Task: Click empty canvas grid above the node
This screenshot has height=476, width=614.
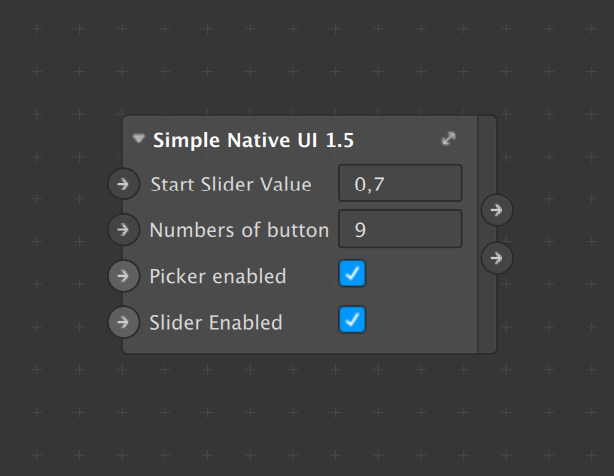Action: [x=300, y=60]
